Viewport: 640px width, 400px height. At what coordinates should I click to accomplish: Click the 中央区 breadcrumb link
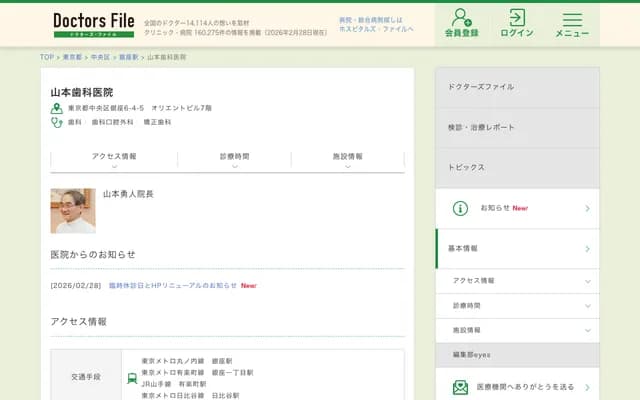(x=100, y=57)
